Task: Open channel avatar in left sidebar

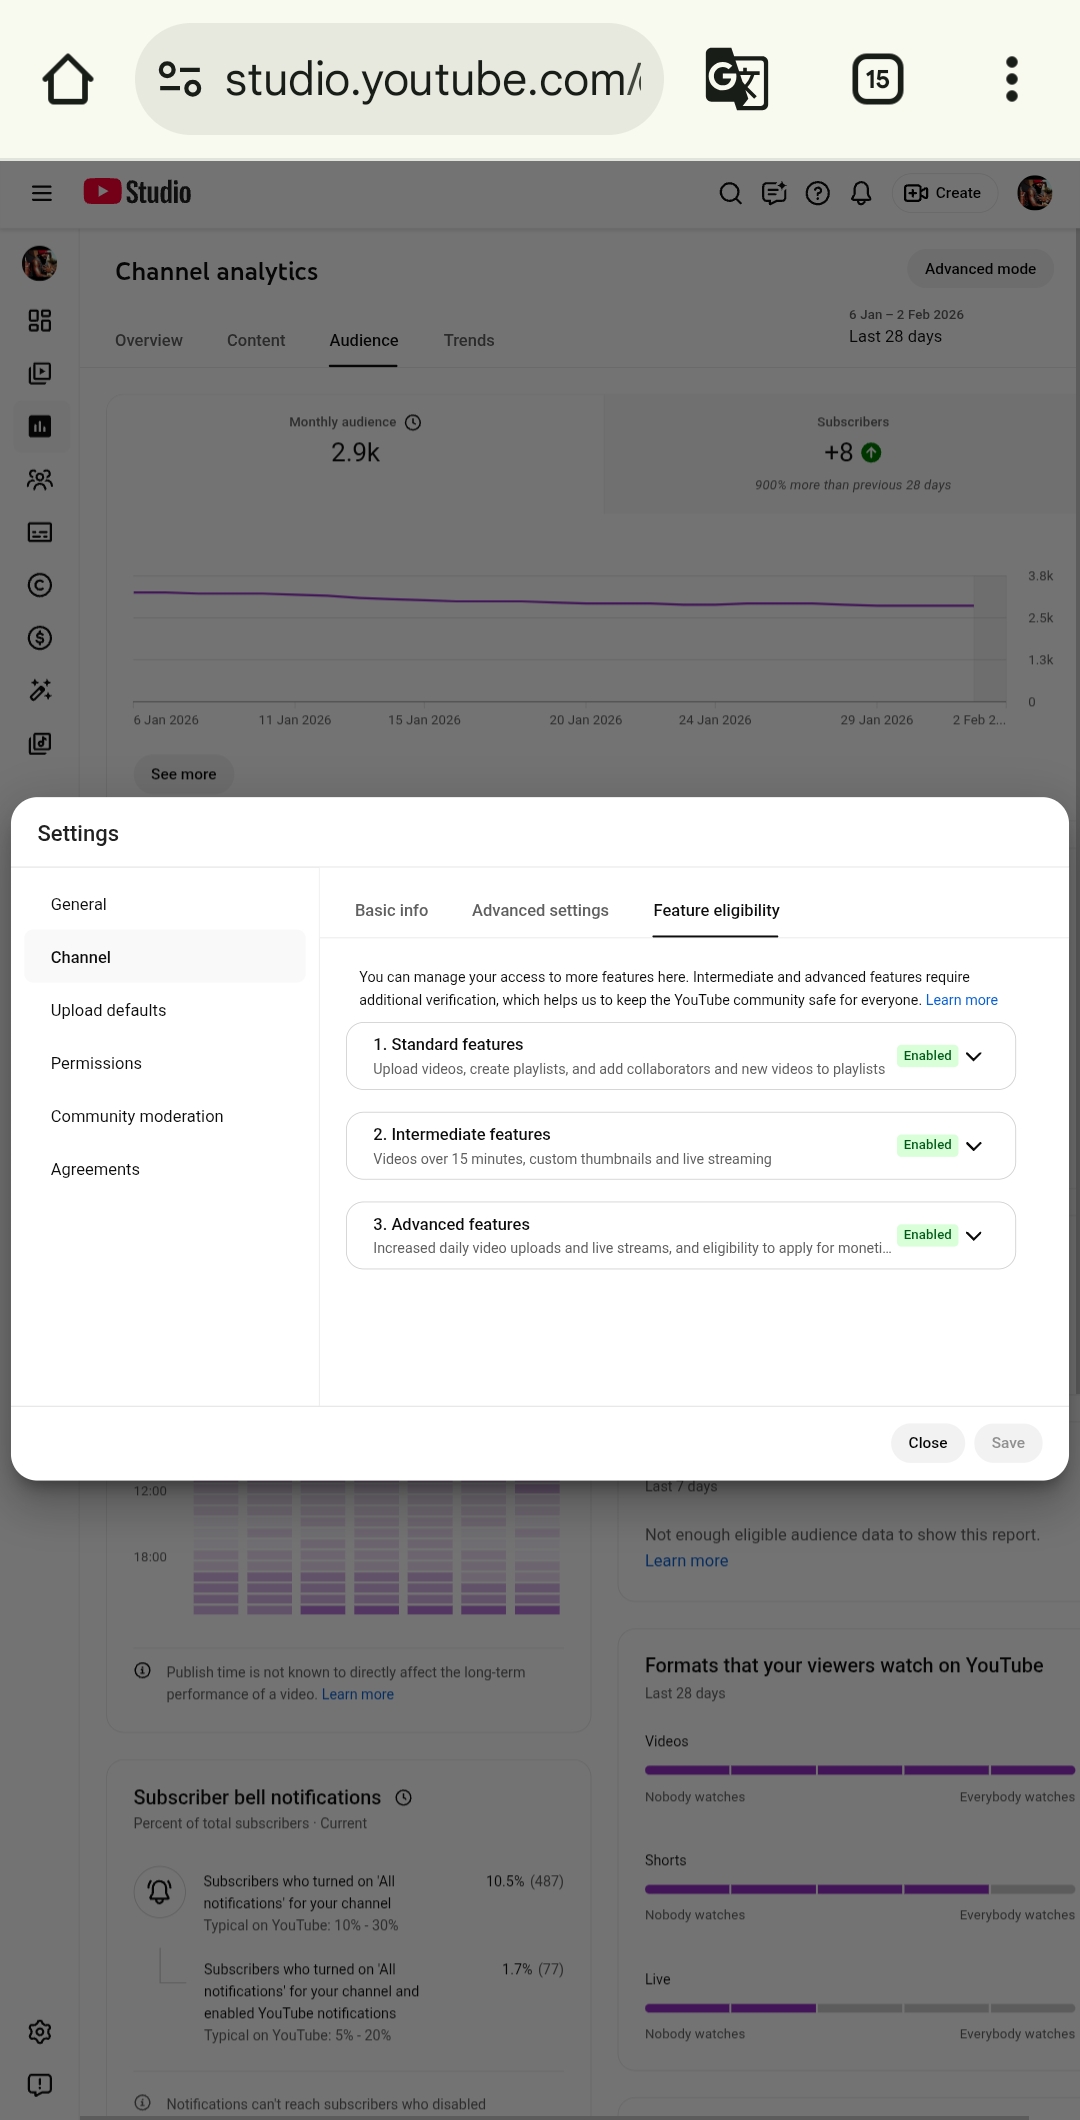Action: 40,263
